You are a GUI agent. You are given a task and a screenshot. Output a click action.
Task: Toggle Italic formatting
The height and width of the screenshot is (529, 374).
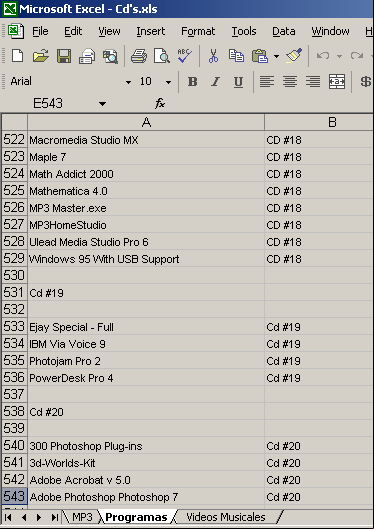coord(215,82)
